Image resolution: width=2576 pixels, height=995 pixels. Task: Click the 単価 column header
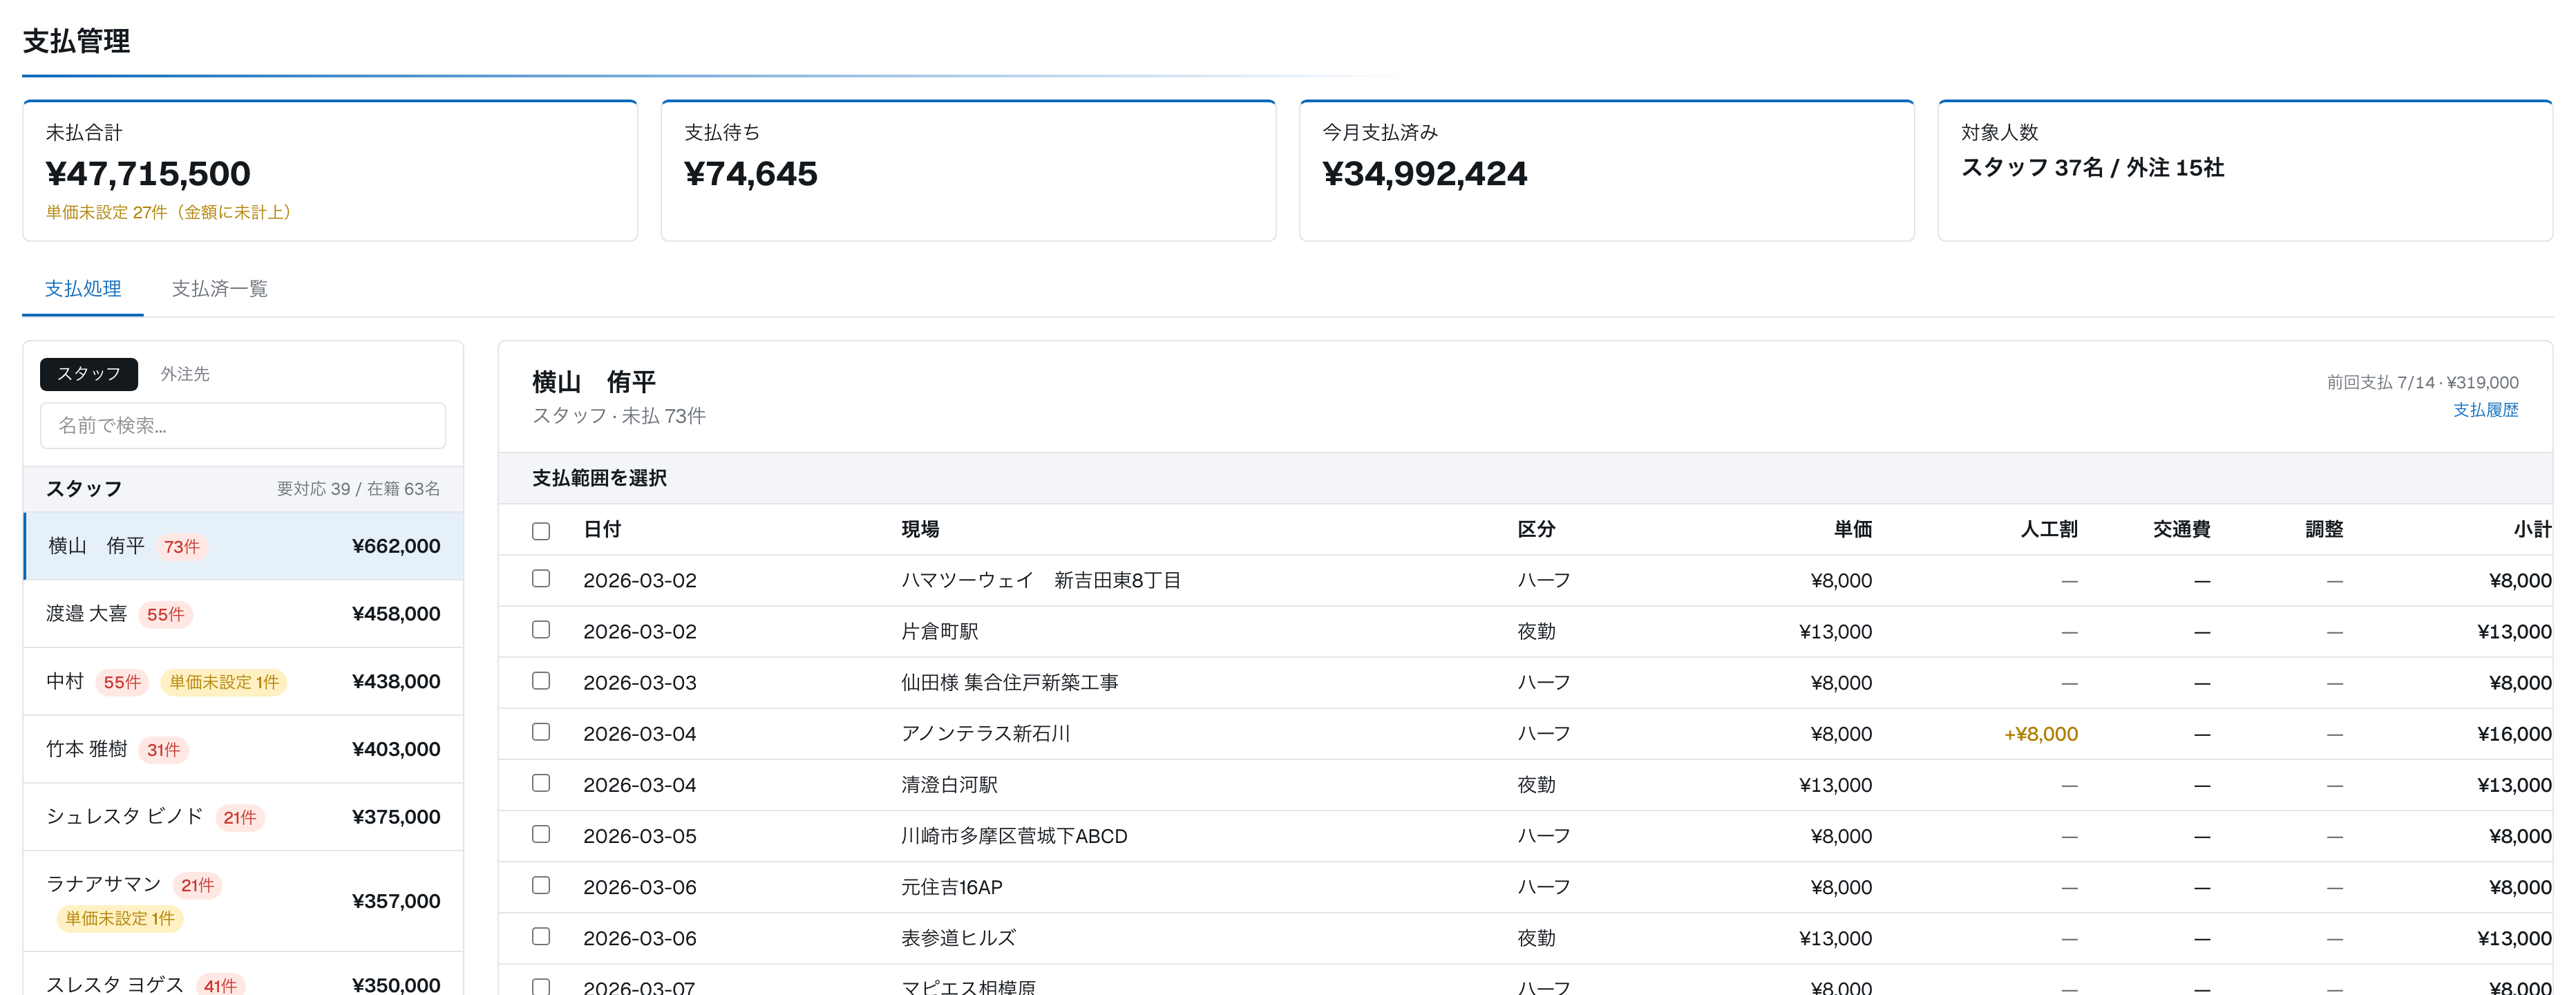1853,529
